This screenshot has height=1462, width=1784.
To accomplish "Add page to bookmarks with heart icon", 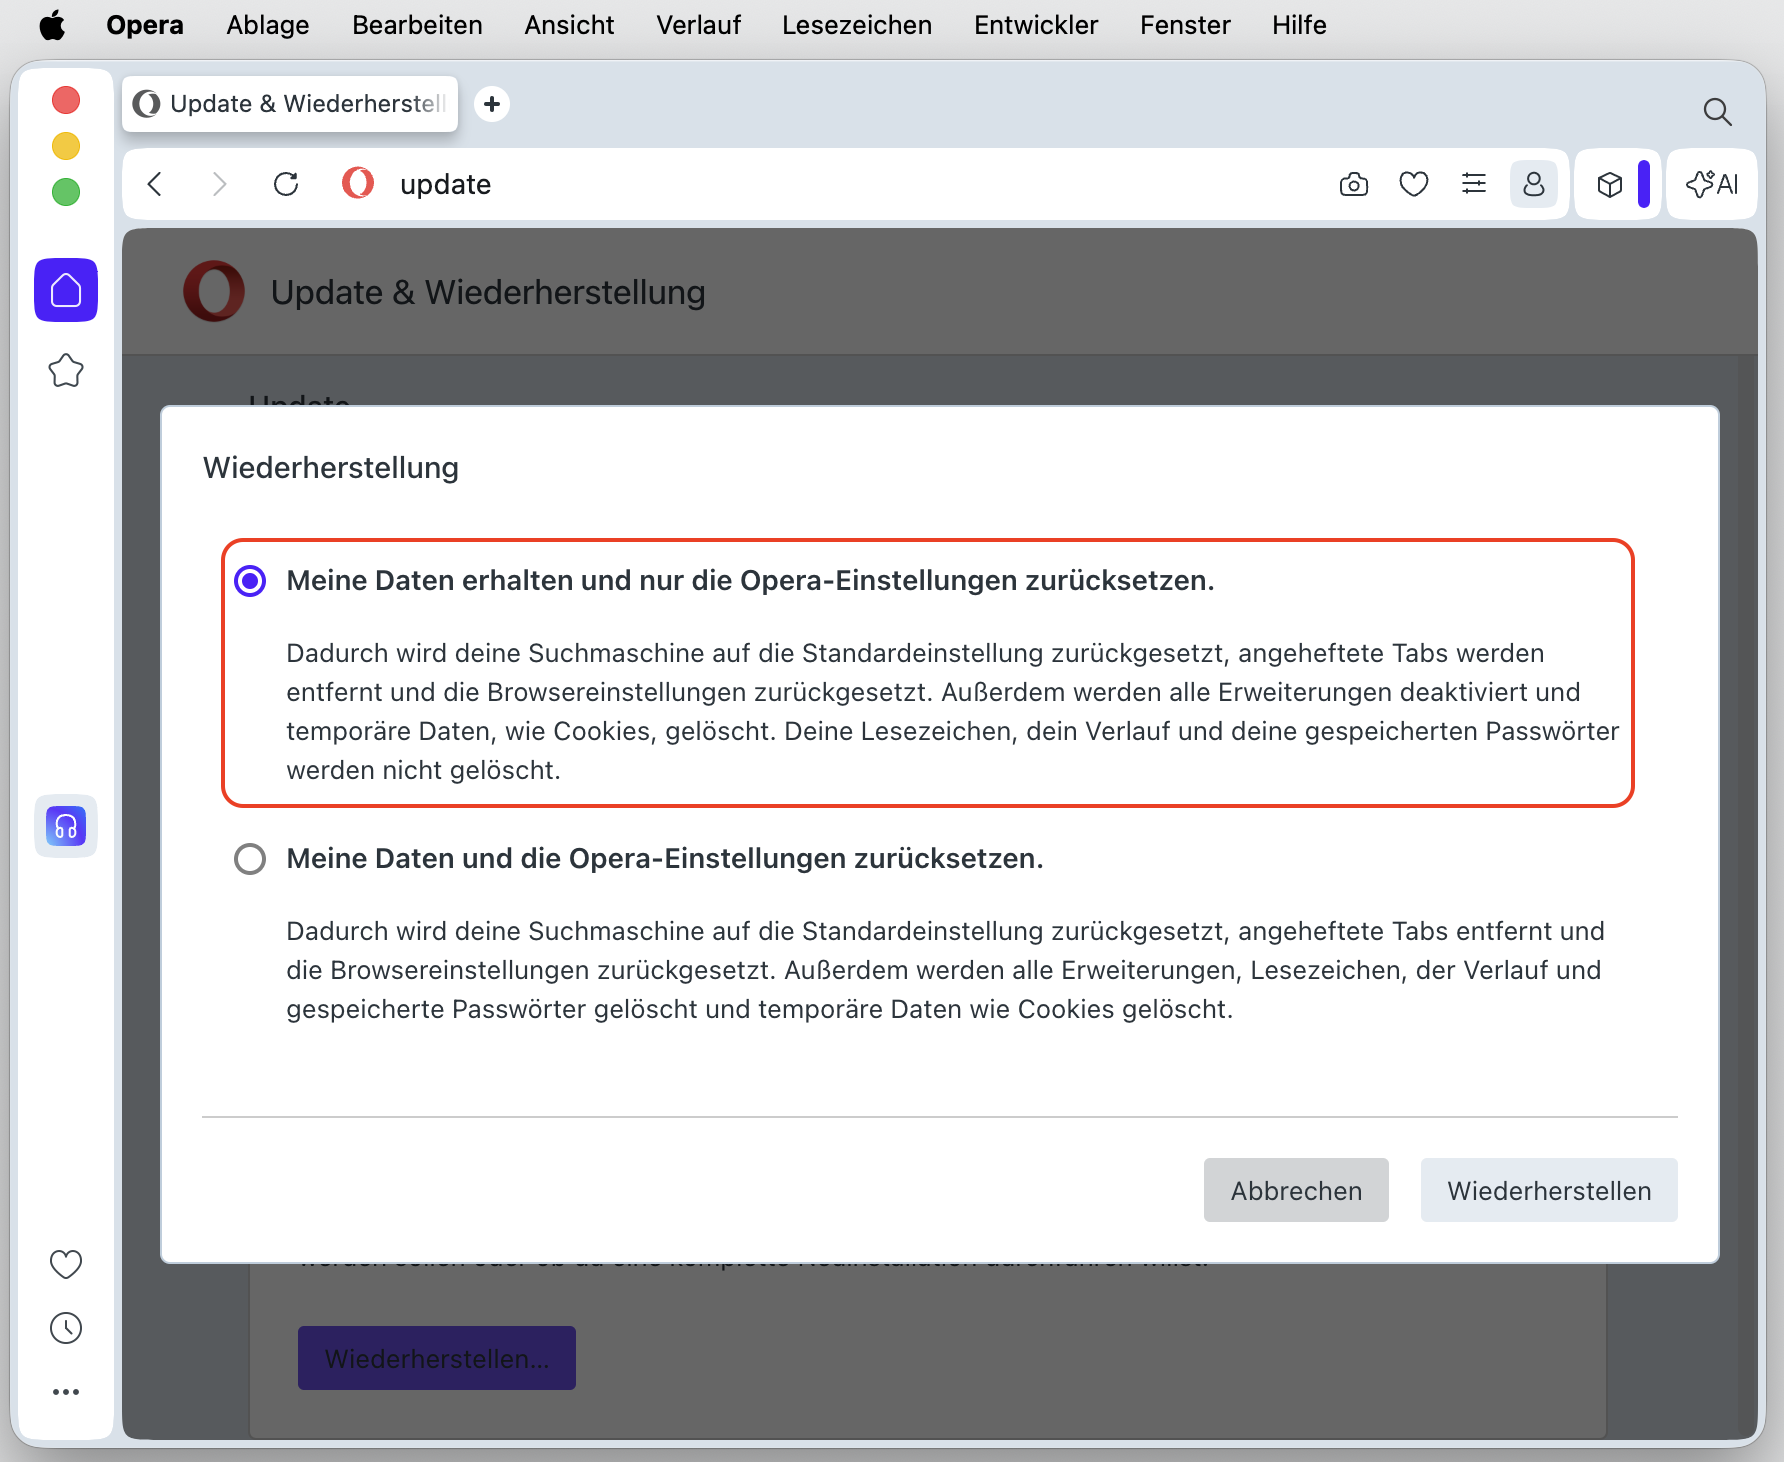I will tap(1414, 184).
